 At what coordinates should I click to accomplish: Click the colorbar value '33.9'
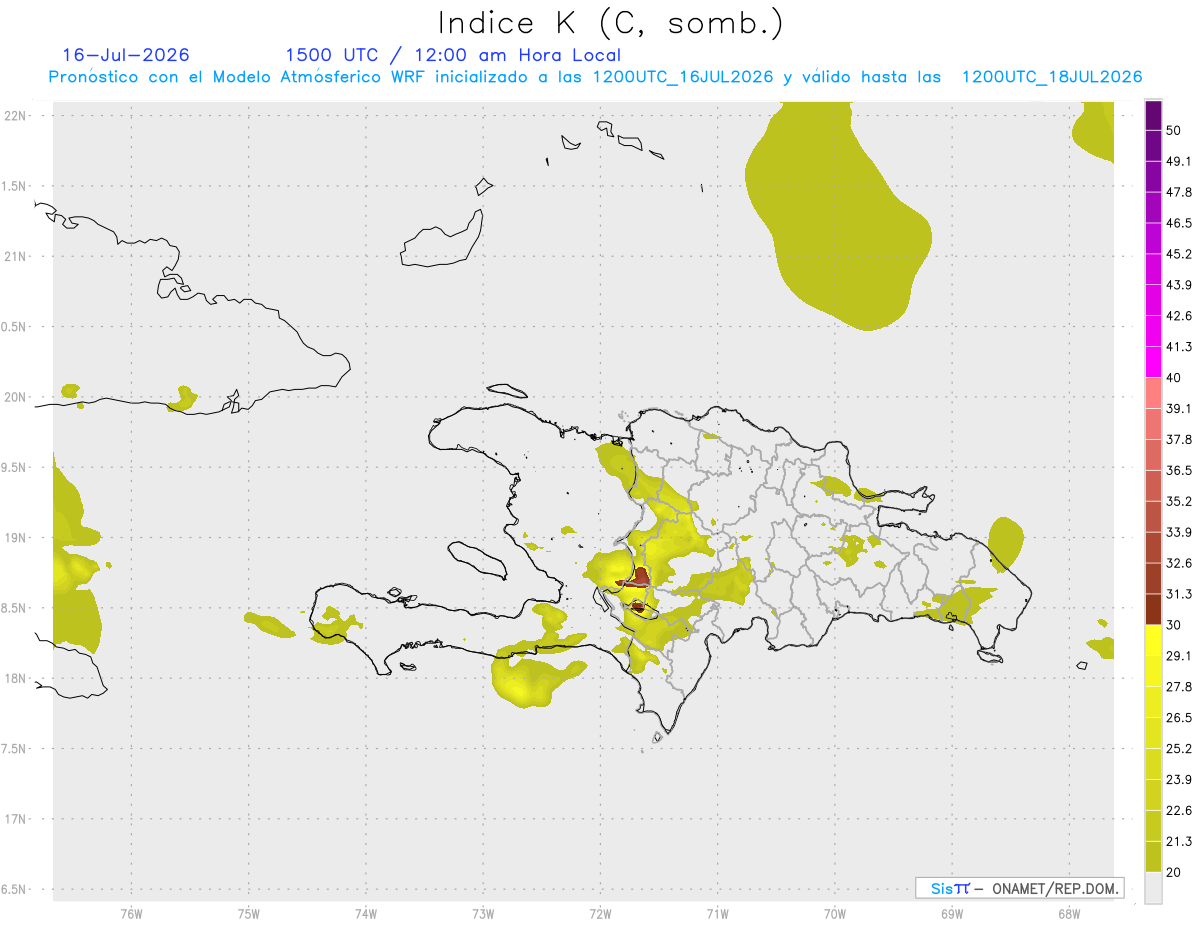(1179, 532)
